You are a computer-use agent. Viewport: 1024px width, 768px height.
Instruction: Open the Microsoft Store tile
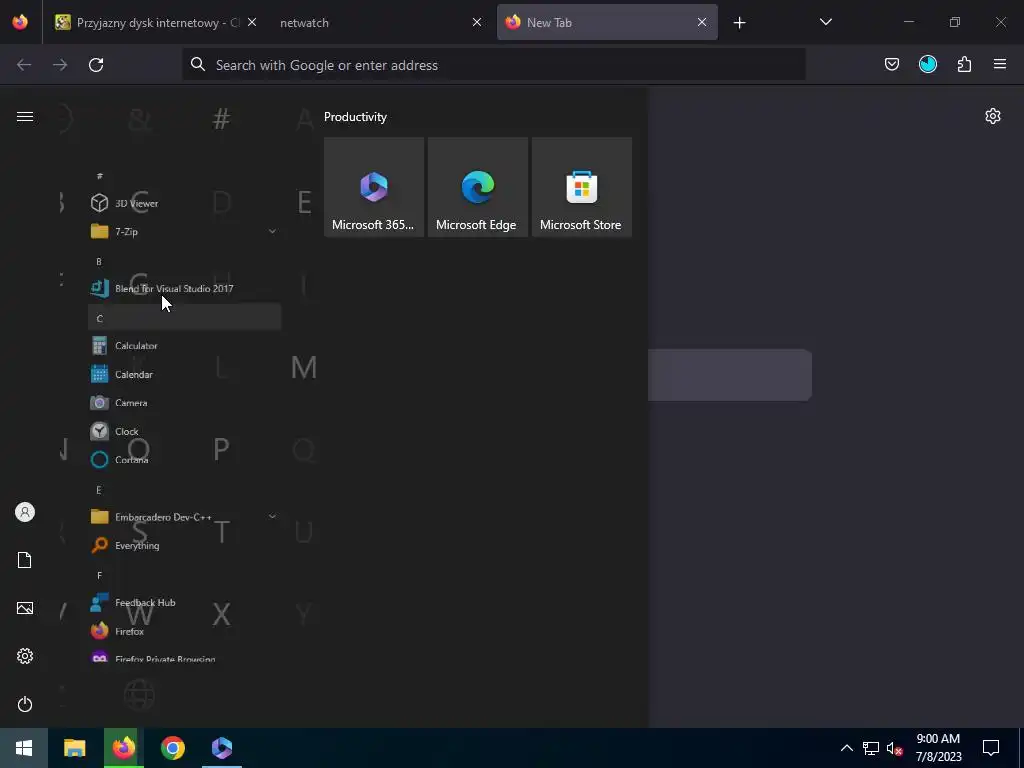[x=581, y=187]
